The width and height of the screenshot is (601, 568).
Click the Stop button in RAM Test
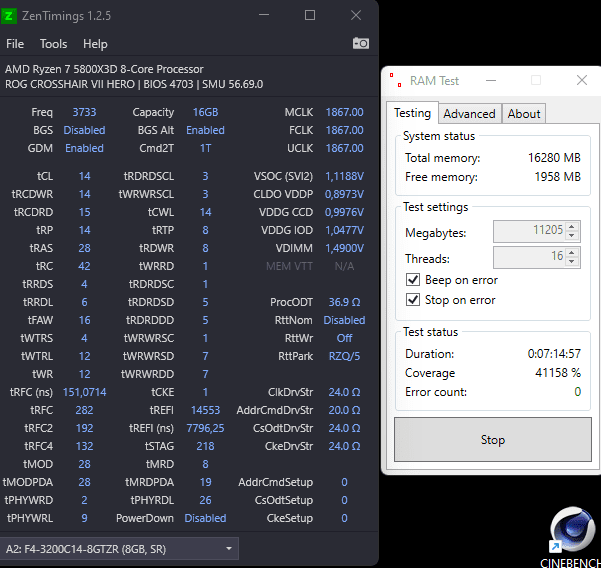tap(493, 439)
